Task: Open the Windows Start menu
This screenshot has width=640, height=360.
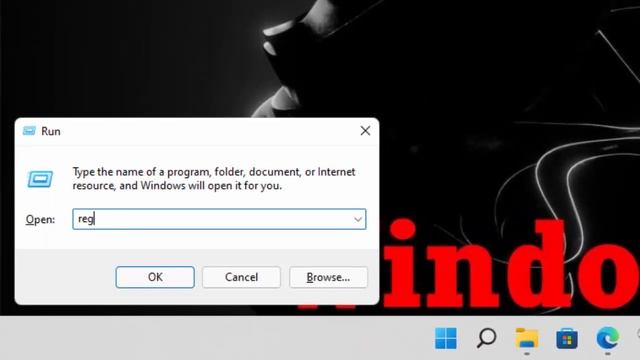Action: tap(446, 338)
